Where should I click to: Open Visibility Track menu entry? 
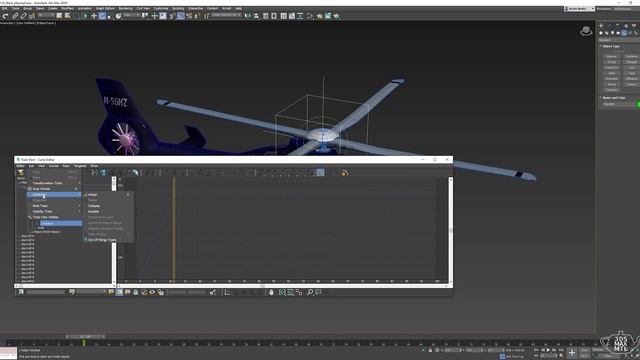[x=55, y=211]
